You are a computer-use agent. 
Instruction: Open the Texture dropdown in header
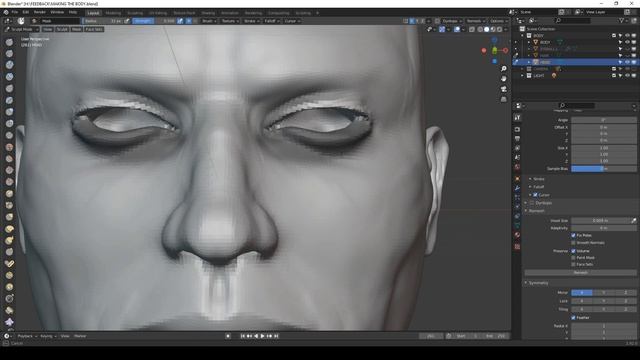[x=230, y=21]
